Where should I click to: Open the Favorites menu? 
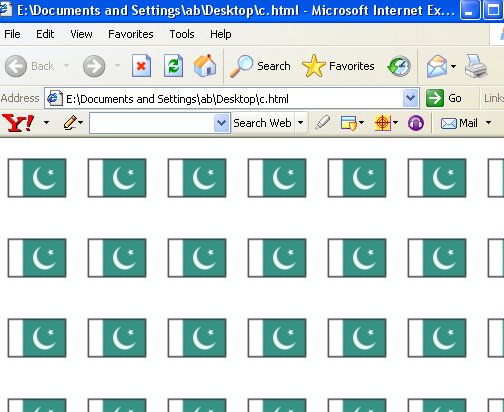(x=131, y=34)
